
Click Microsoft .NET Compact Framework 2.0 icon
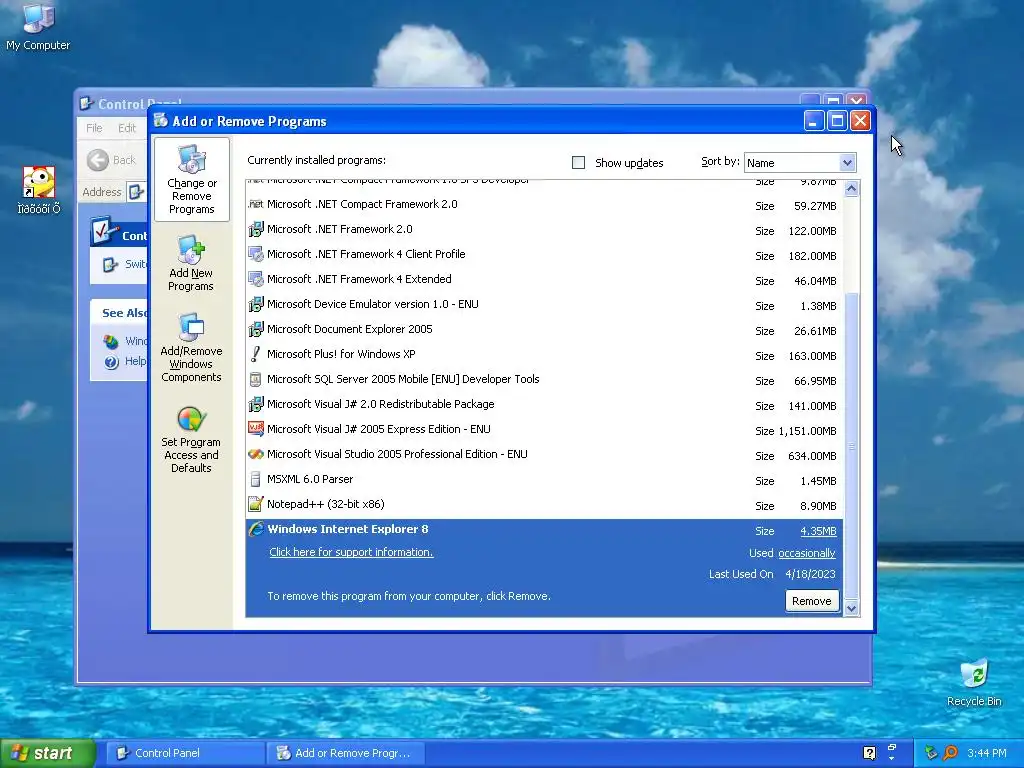(x=255, y=204)
